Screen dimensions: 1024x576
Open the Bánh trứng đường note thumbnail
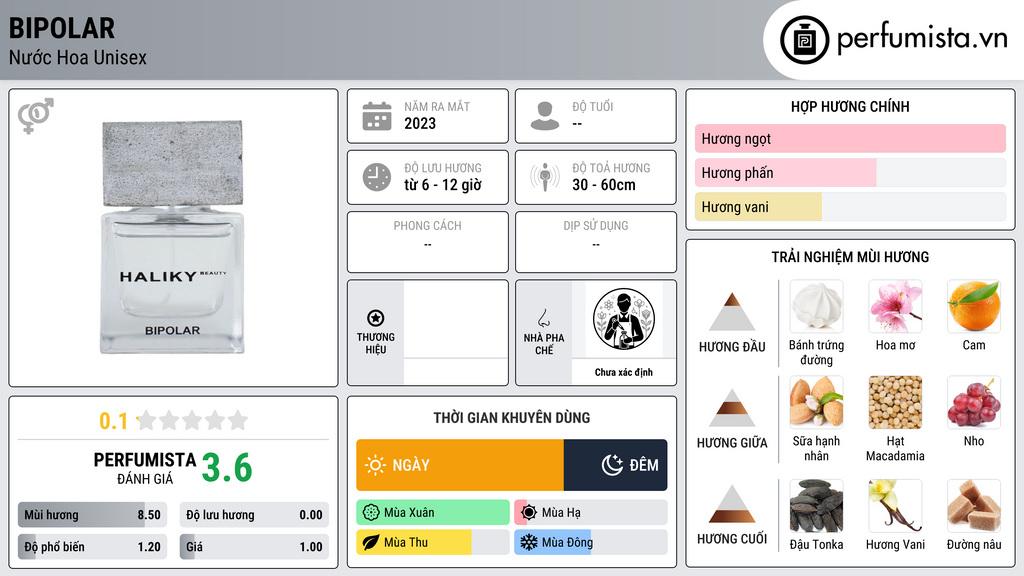coord(816,306)
